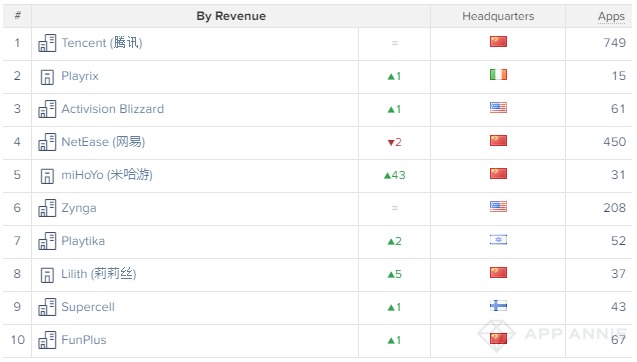
Task: Click the publisher icon next to Playrix
Action: pyautogui.click(x=47, y=77)
